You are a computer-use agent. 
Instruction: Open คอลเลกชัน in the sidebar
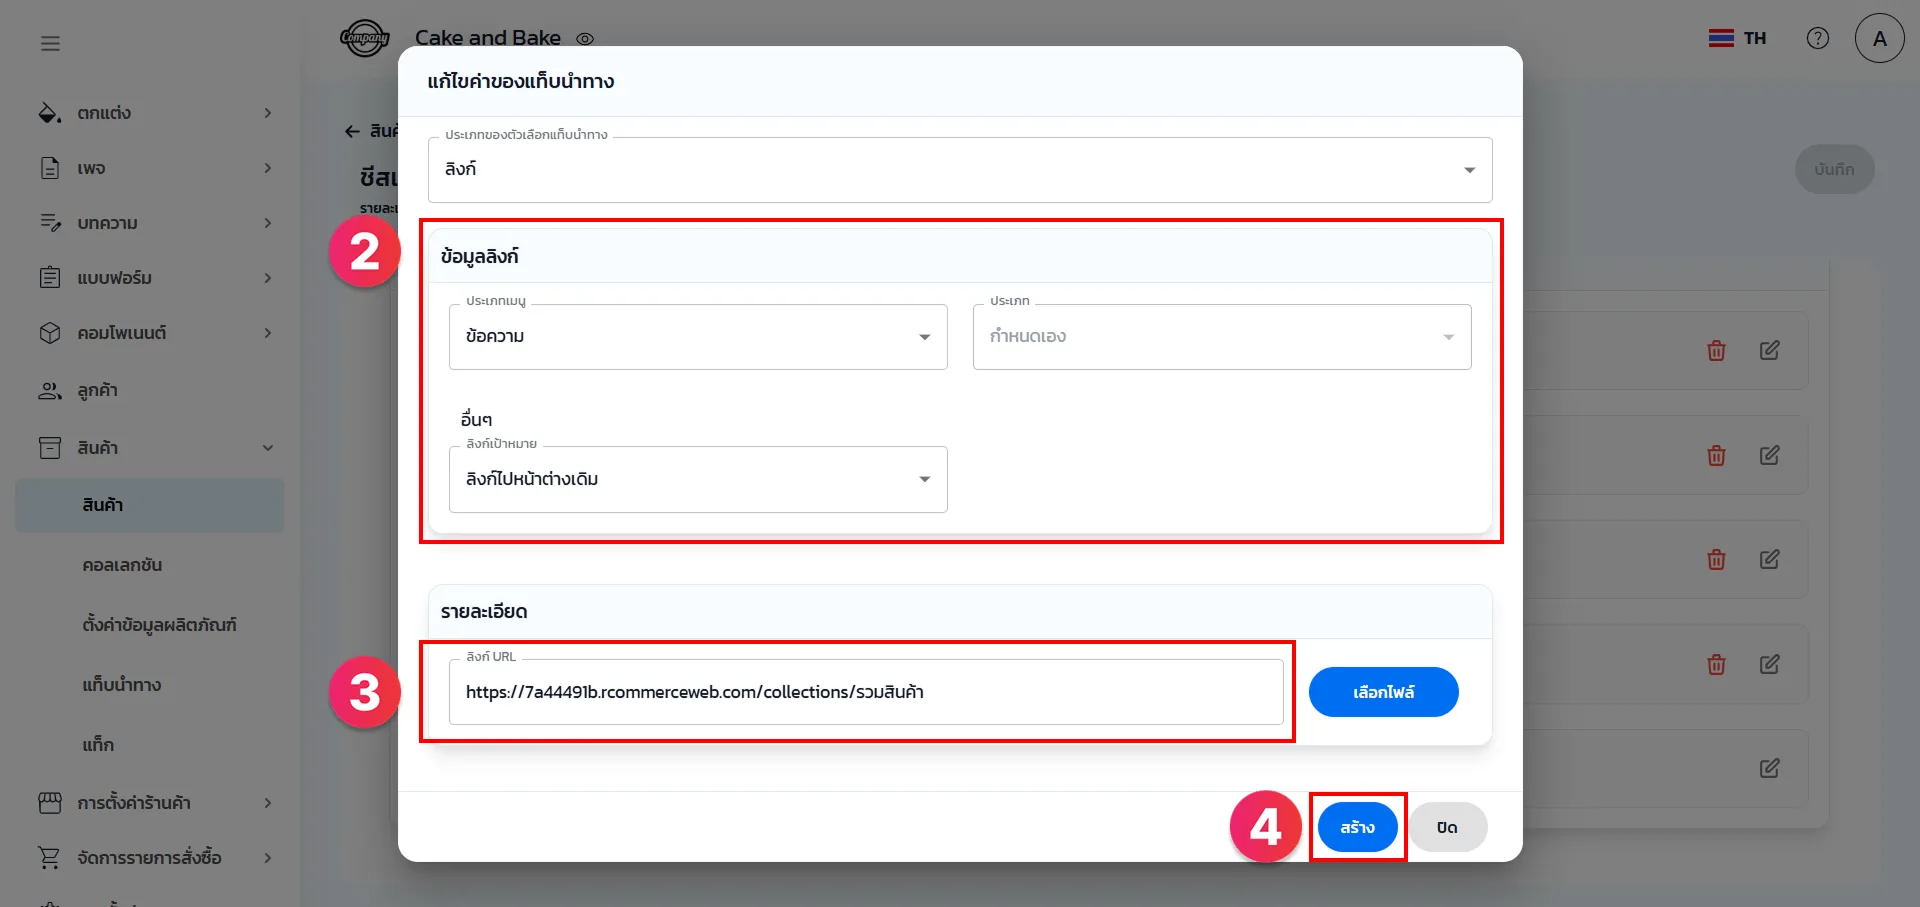pos(122,565)
